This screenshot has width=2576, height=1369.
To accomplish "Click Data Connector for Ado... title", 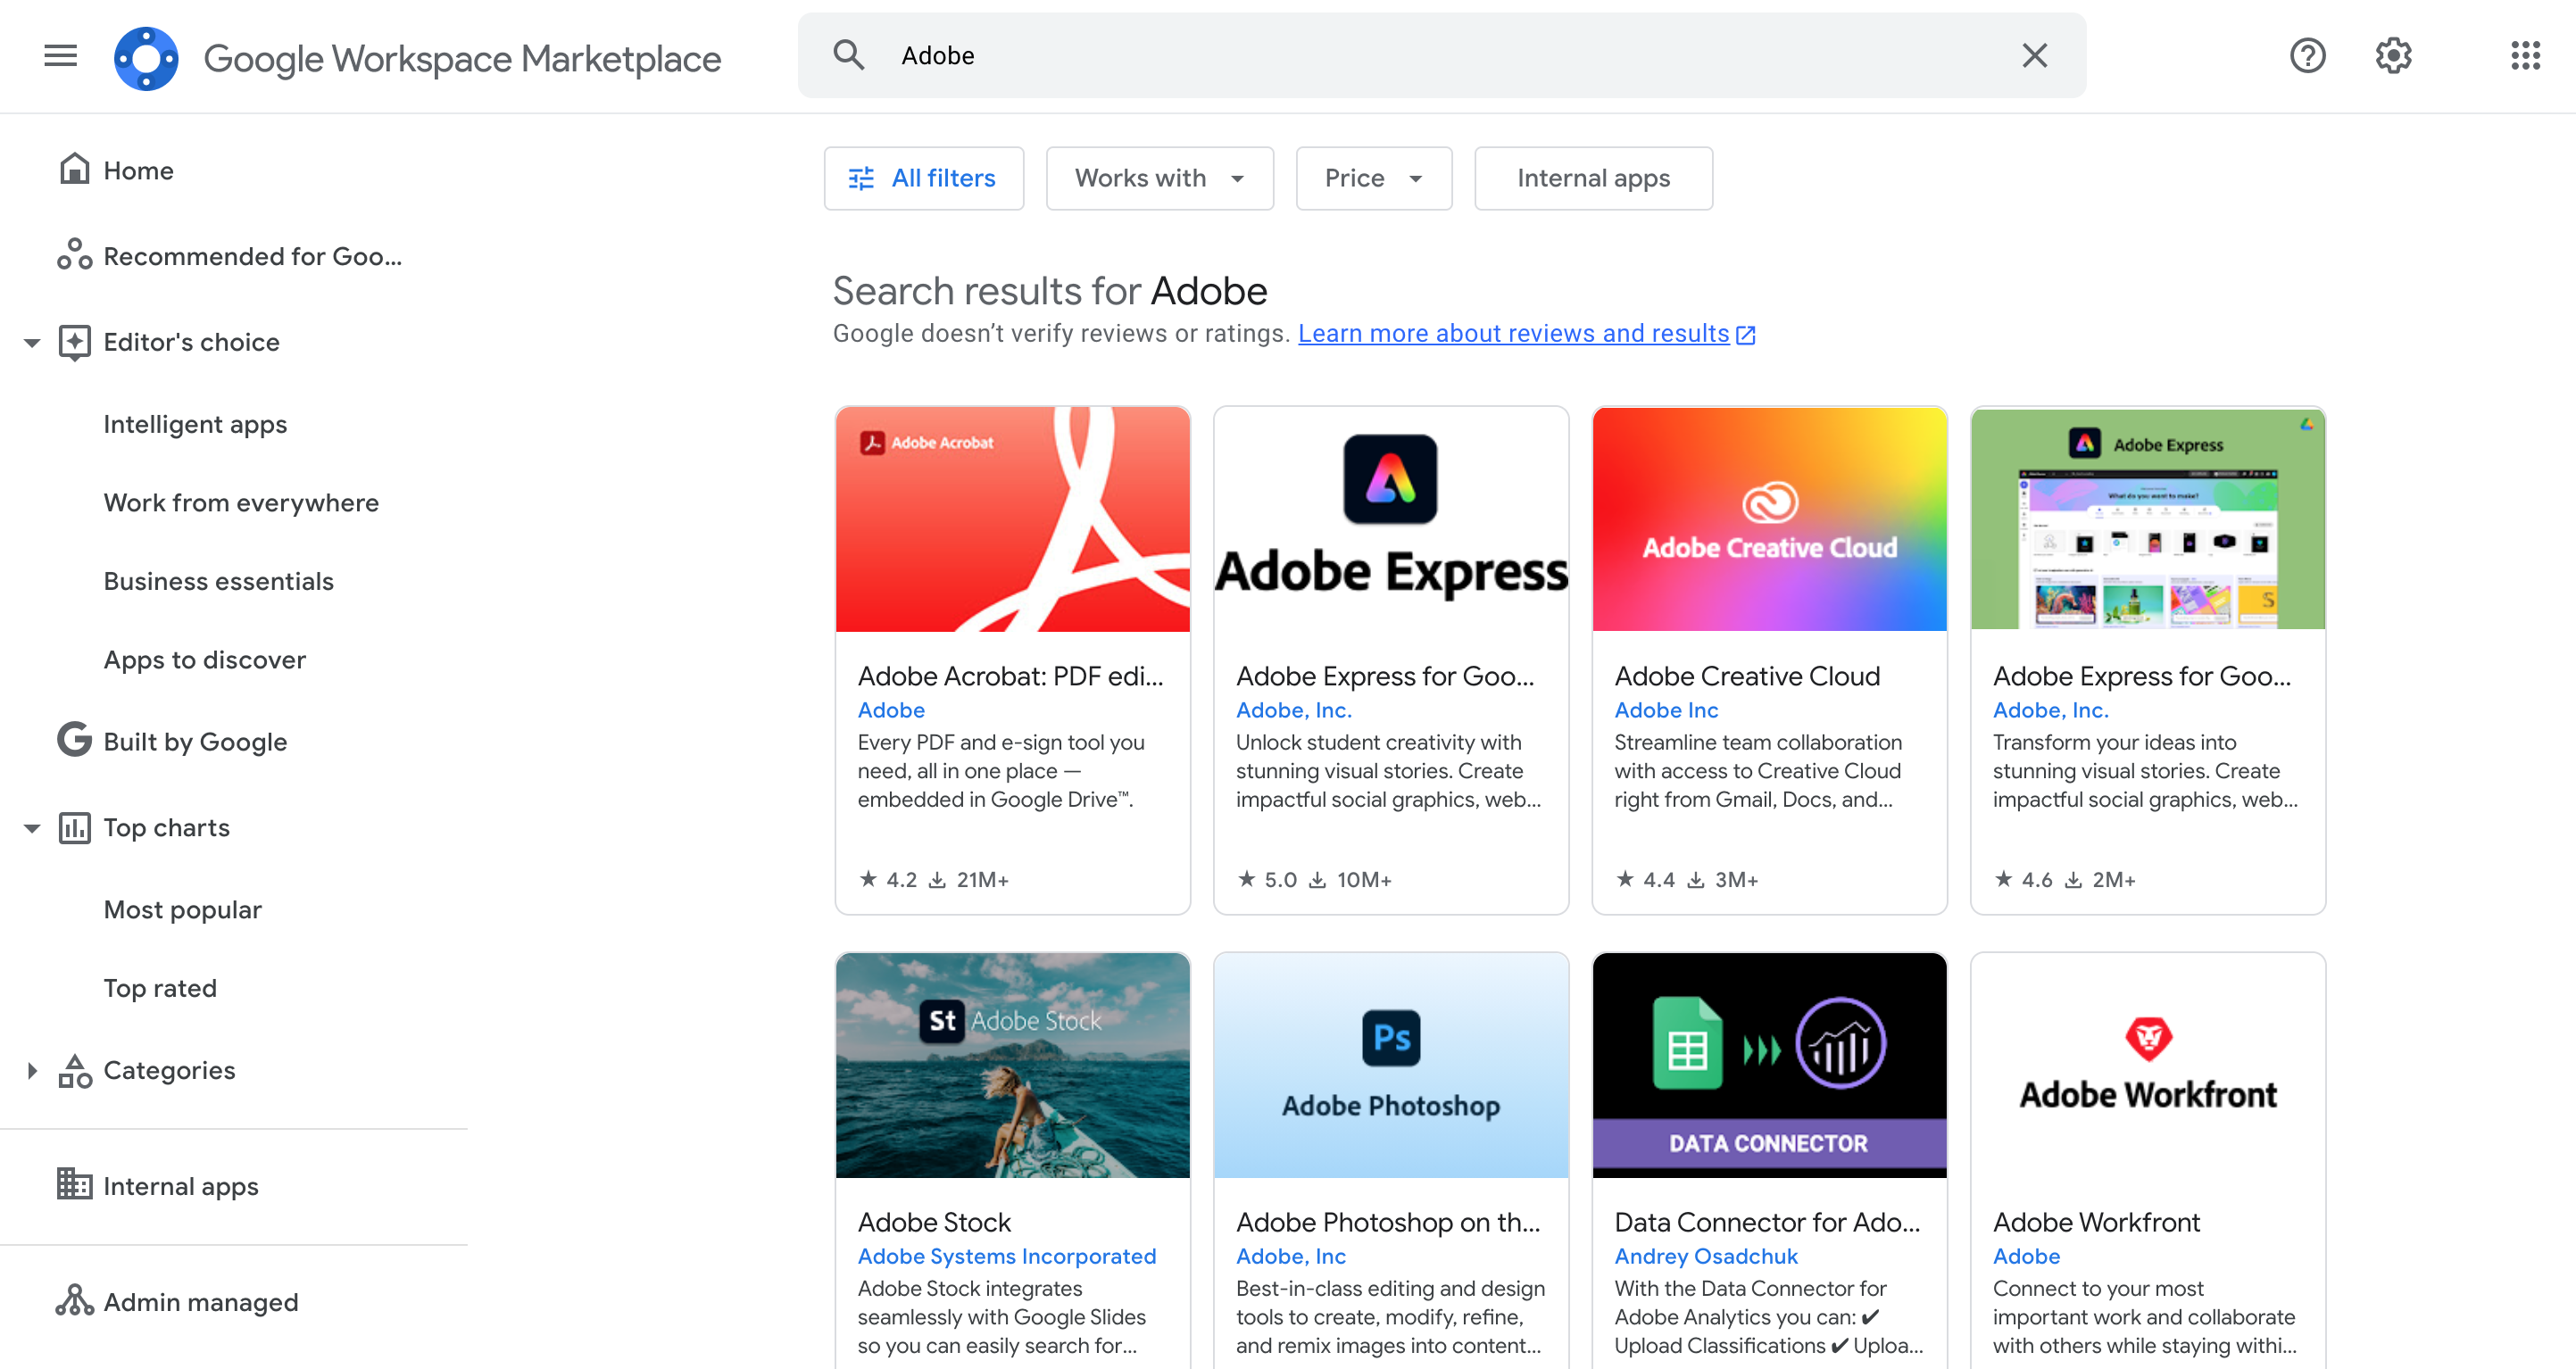I will (1766, 1222).
